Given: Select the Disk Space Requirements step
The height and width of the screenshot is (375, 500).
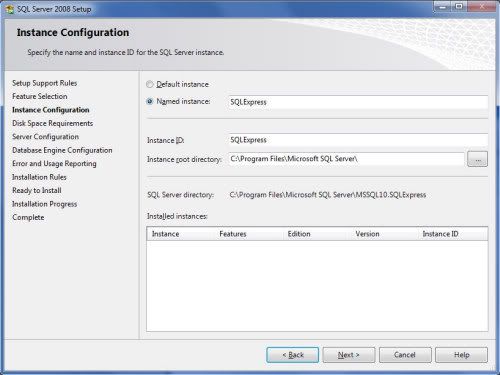Looking at the screenshot, I should [x=53, y=123].
